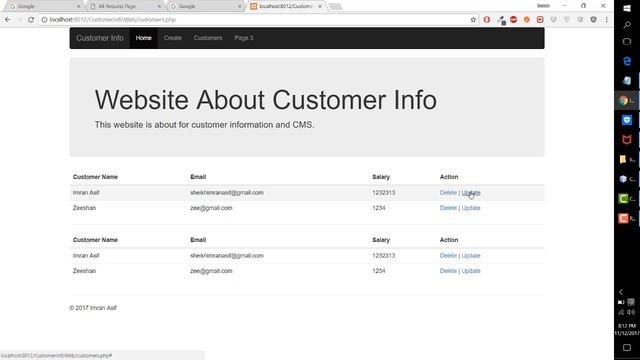The image size is (640, 360).
Task: Click the first table's Salary header
Action: pos(381,177)
